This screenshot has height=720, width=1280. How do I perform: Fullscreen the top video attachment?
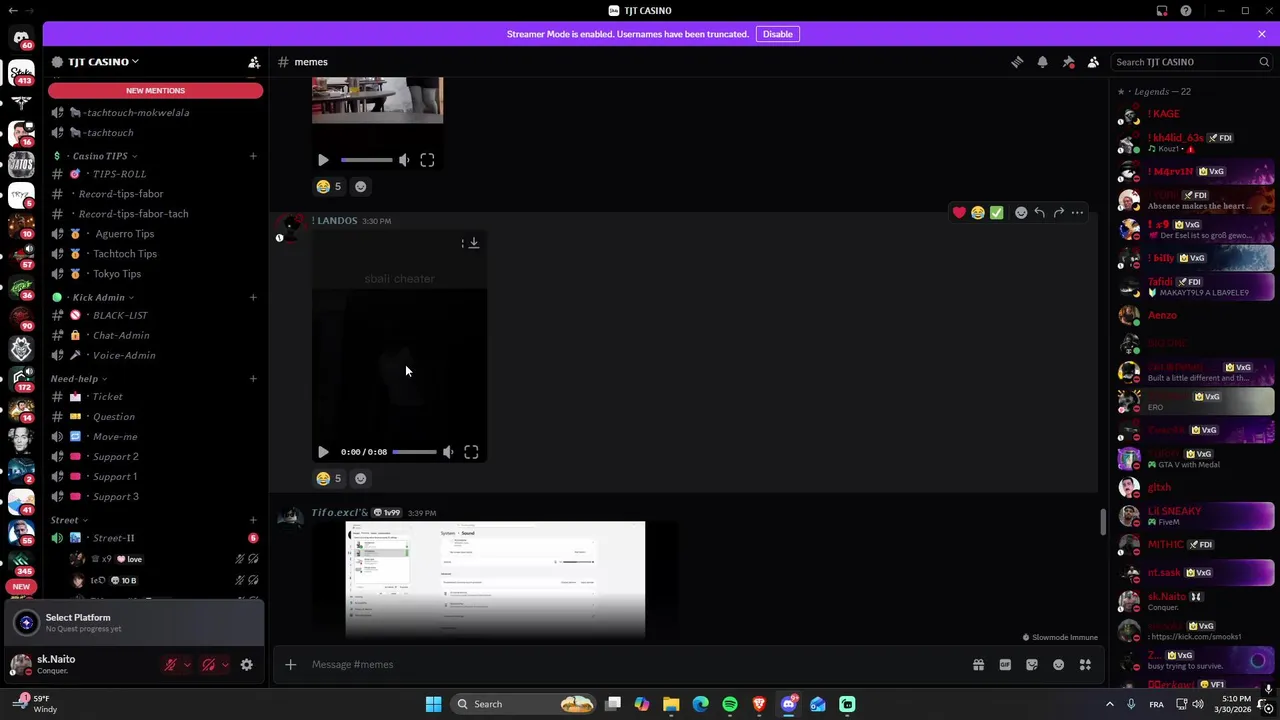coord(427,160)
